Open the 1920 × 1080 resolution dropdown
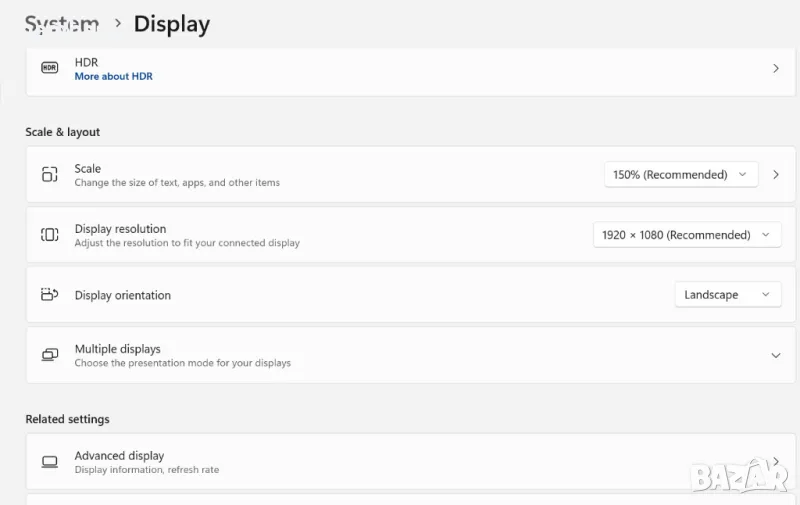The width and height of the screenshot is (800, 505). (686, 235)
